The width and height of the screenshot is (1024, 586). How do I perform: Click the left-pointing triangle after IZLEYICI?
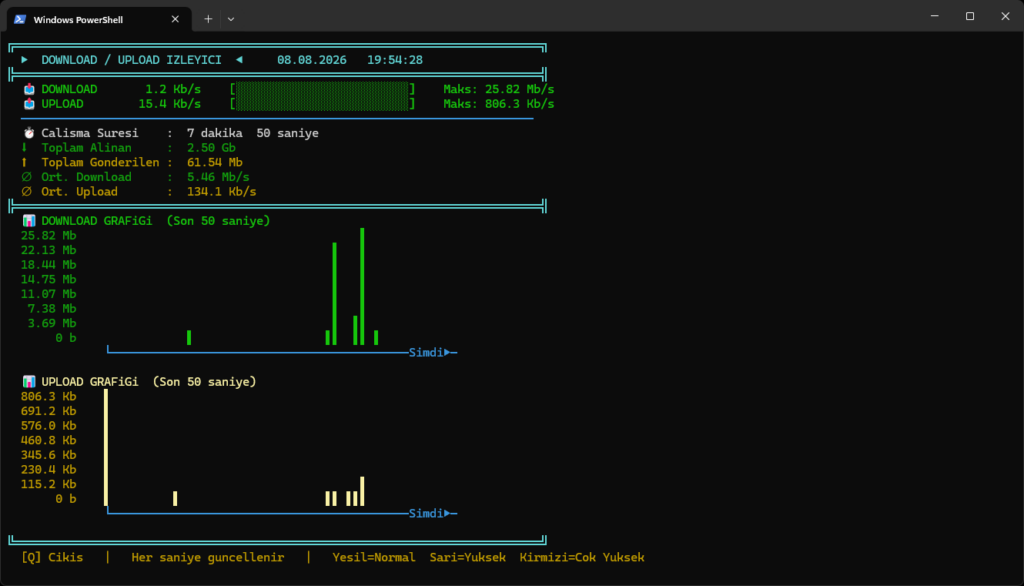[239, 59]
